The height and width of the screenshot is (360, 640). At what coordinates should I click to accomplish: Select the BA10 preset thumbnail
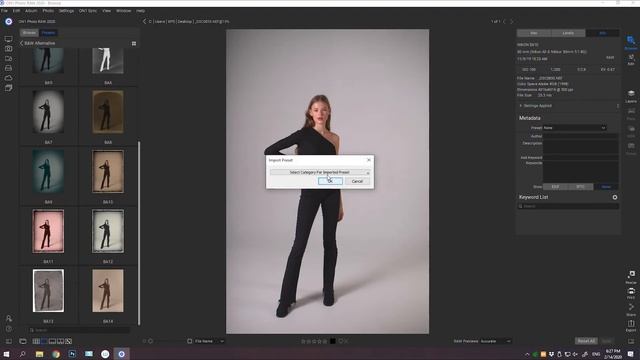point(108,171)
